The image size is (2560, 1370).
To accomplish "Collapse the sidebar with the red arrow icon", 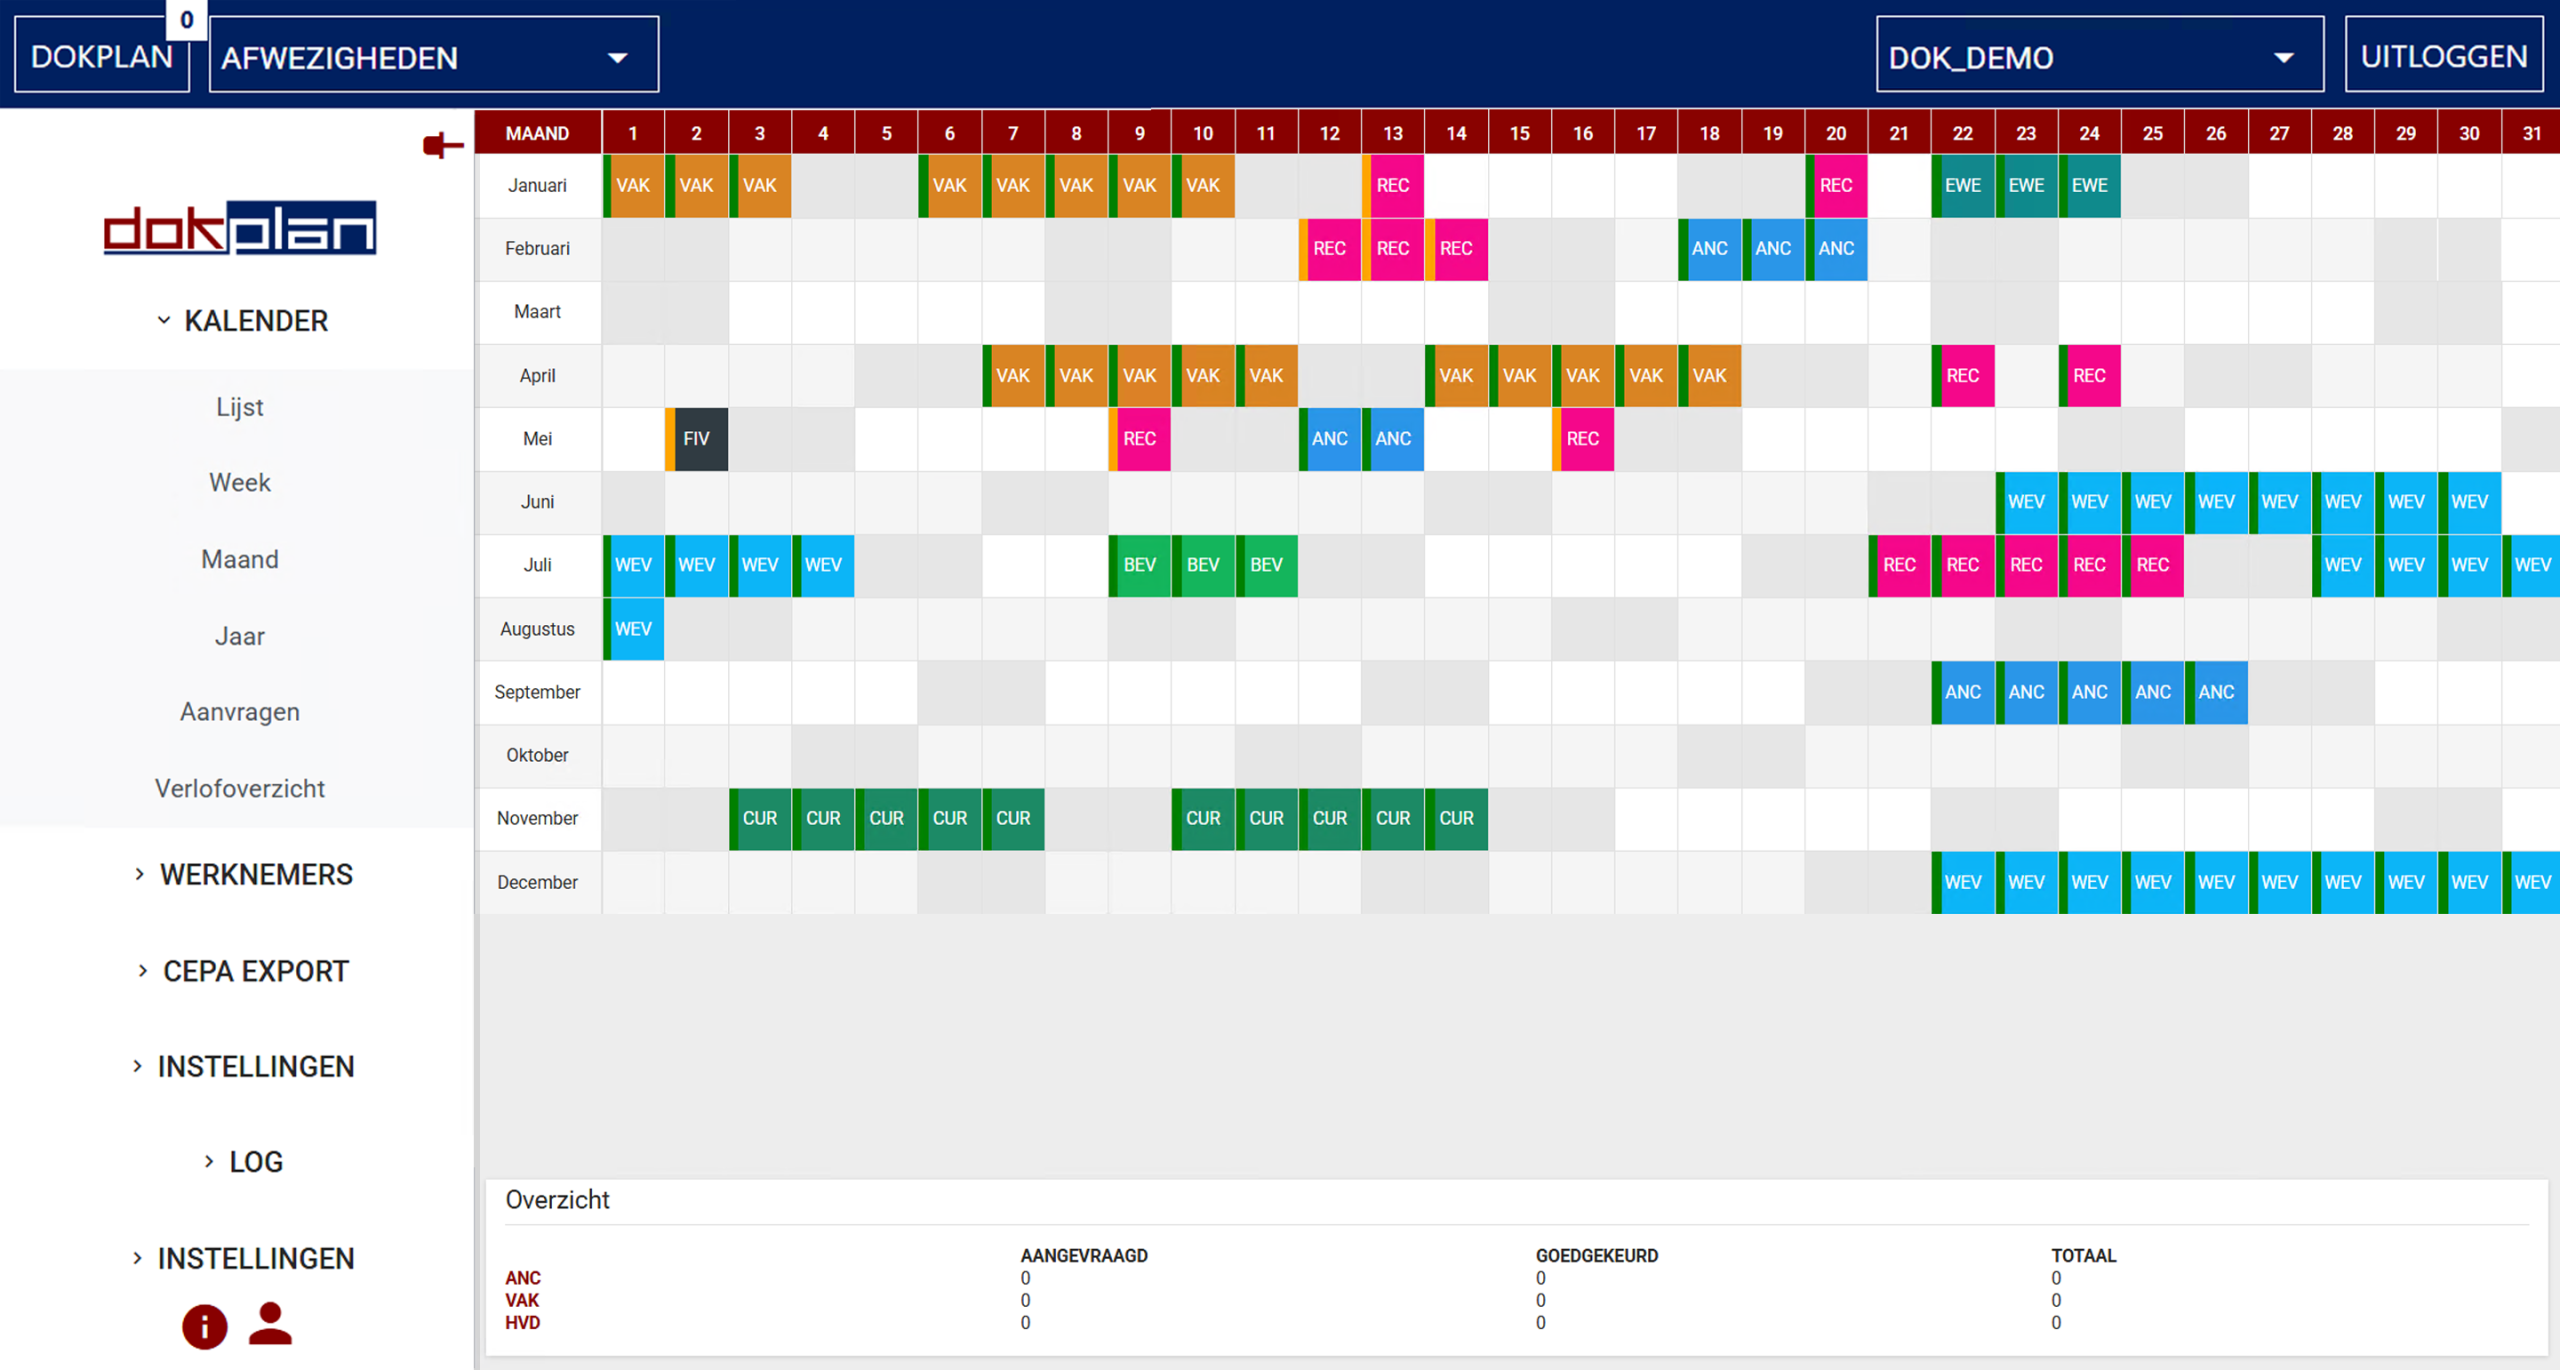I will [442, 146].
